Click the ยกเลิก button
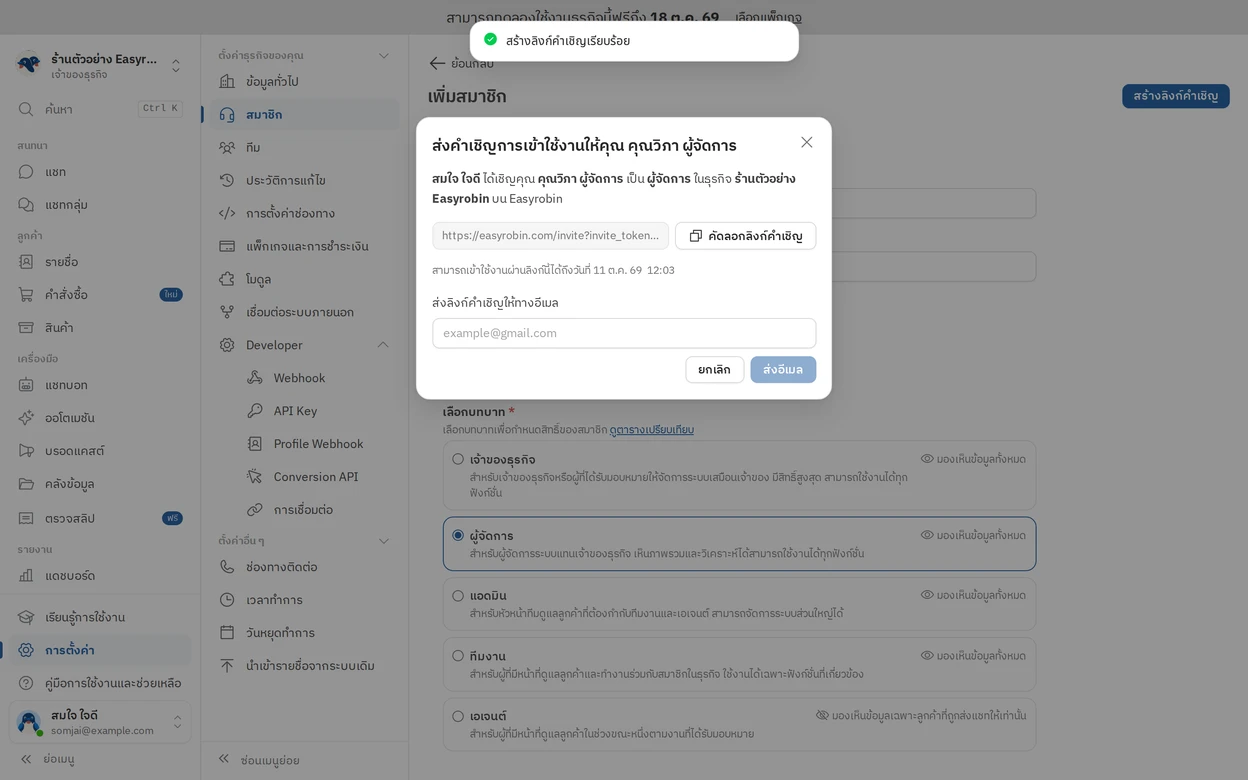Screen dimensions: 1248x780 [x=715, y=370]
